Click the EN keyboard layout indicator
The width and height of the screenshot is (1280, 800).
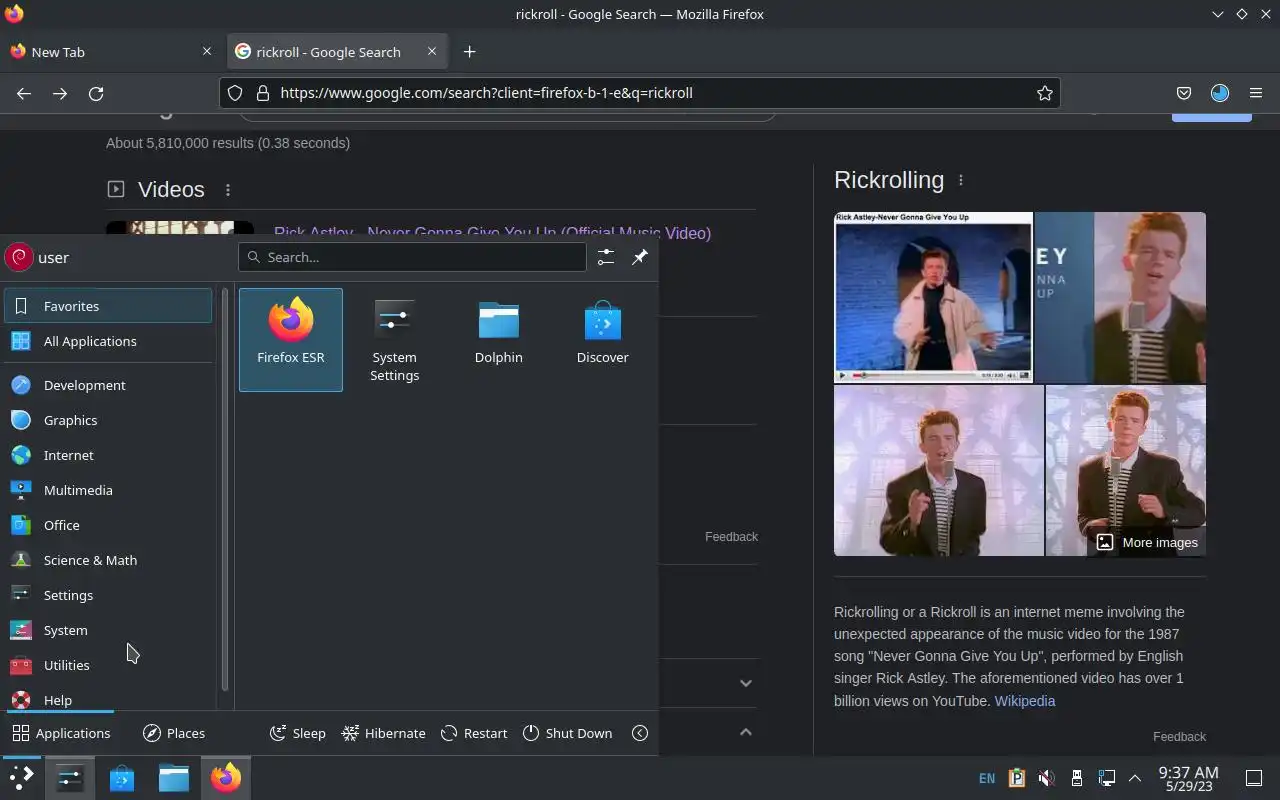(987, 778)
